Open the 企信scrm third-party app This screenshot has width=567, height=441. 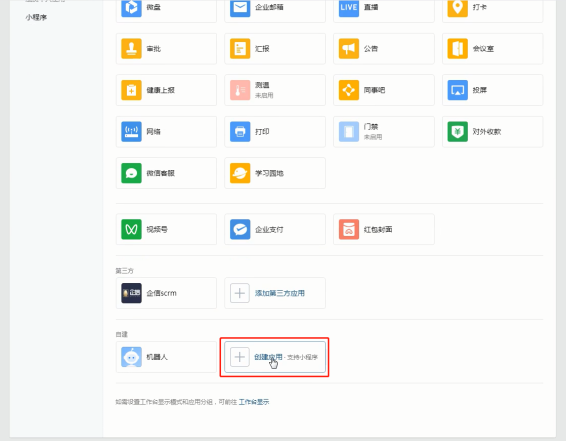point(166,293)
